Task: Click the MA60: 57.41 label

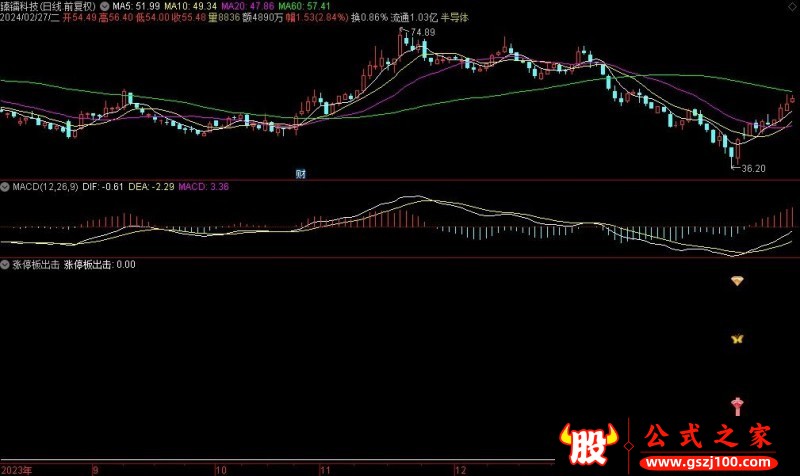Action: point(304,6)
